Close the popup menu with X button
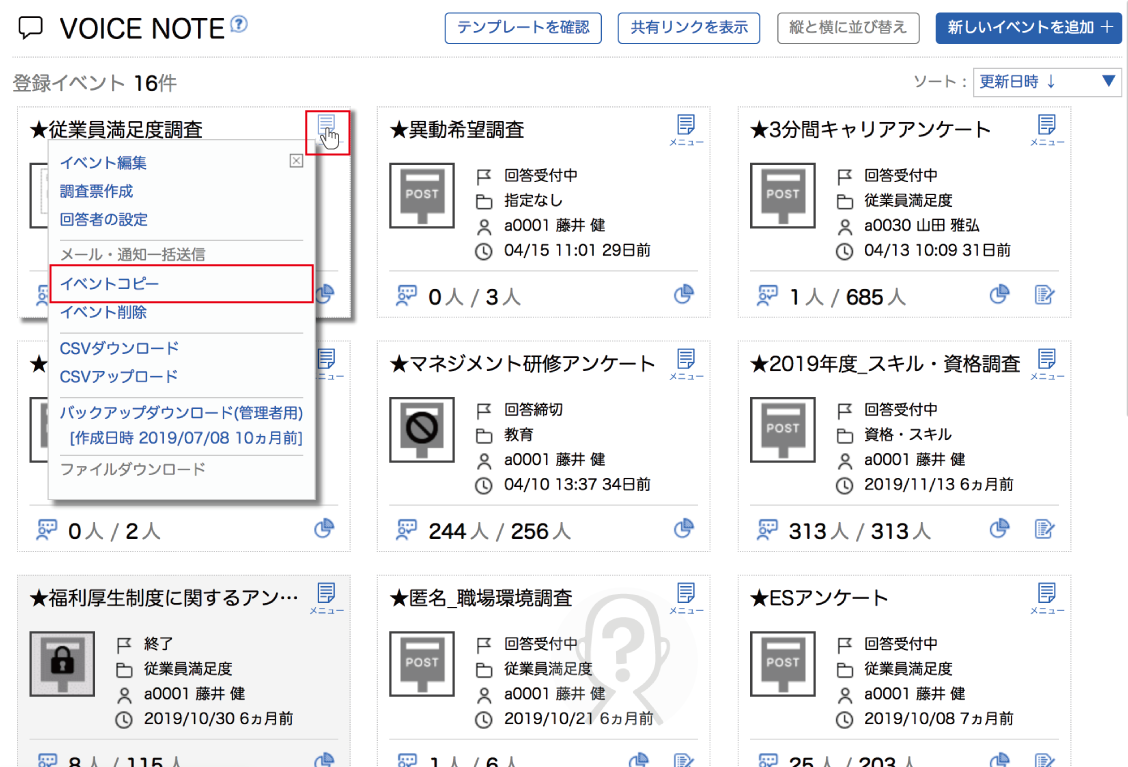 click(296, 160)
